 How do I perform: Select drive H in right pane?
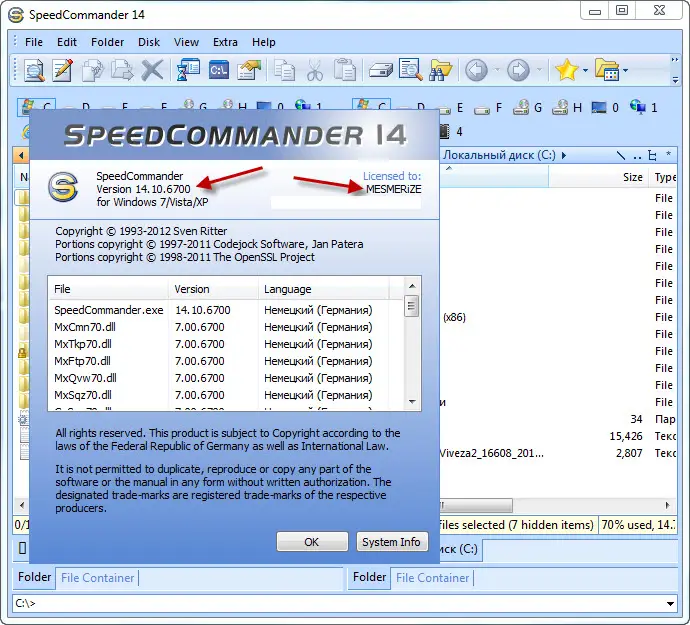567,108
